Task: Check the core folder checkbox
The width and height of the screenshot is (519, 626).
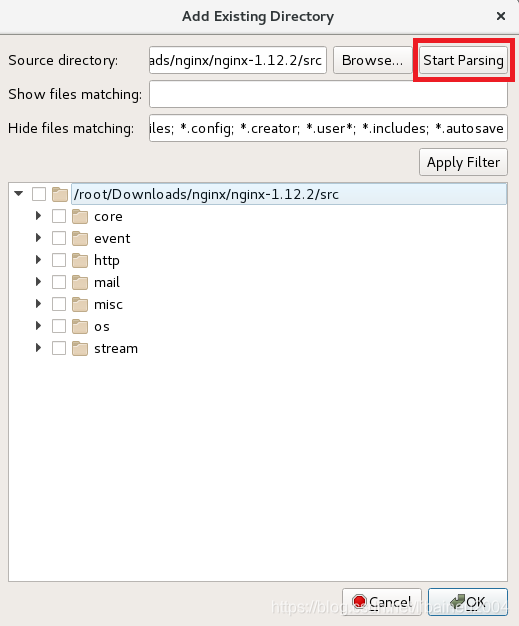Action: tap(59, 216)
